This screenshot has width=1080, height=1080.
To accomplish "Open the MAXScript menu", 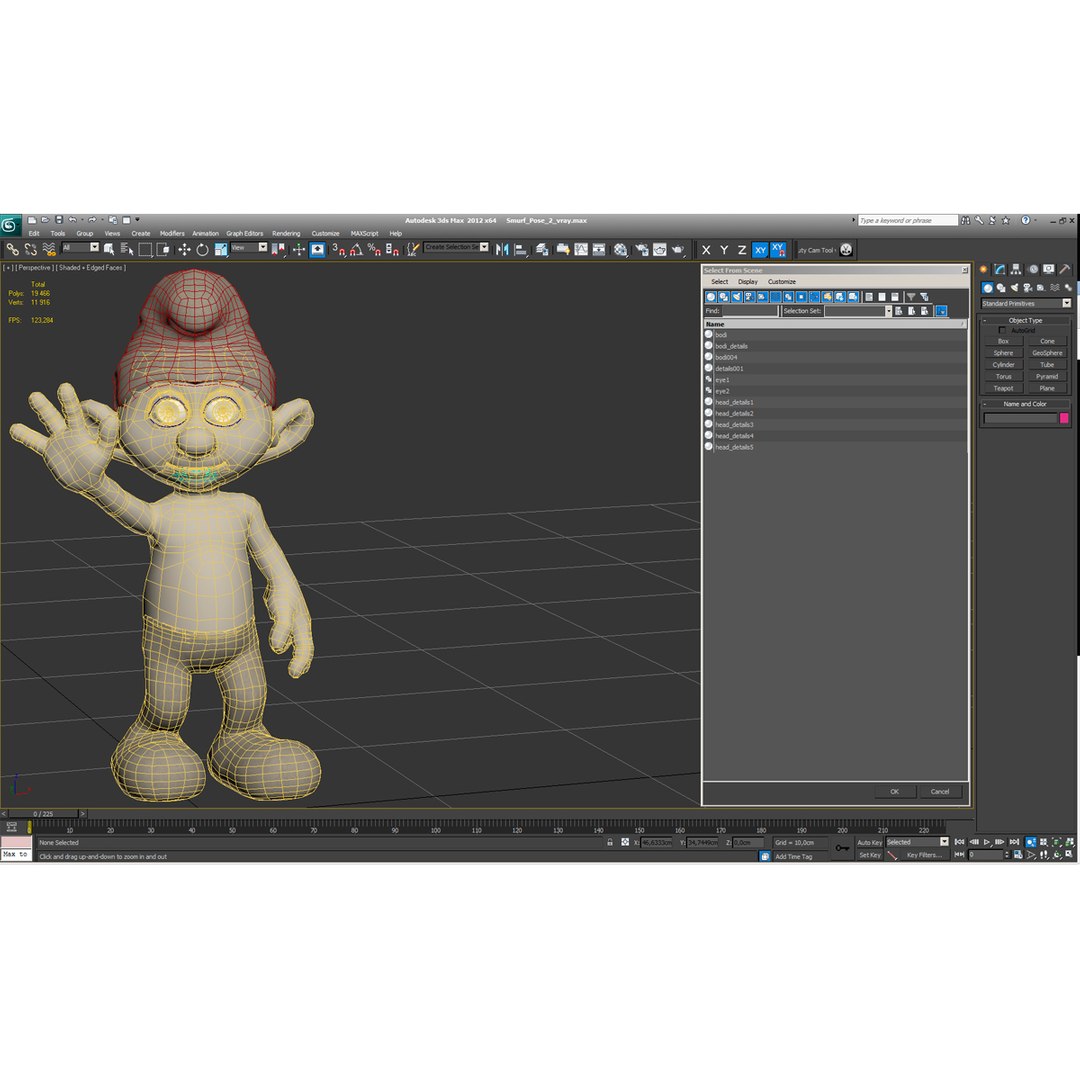I will [364, 233].
